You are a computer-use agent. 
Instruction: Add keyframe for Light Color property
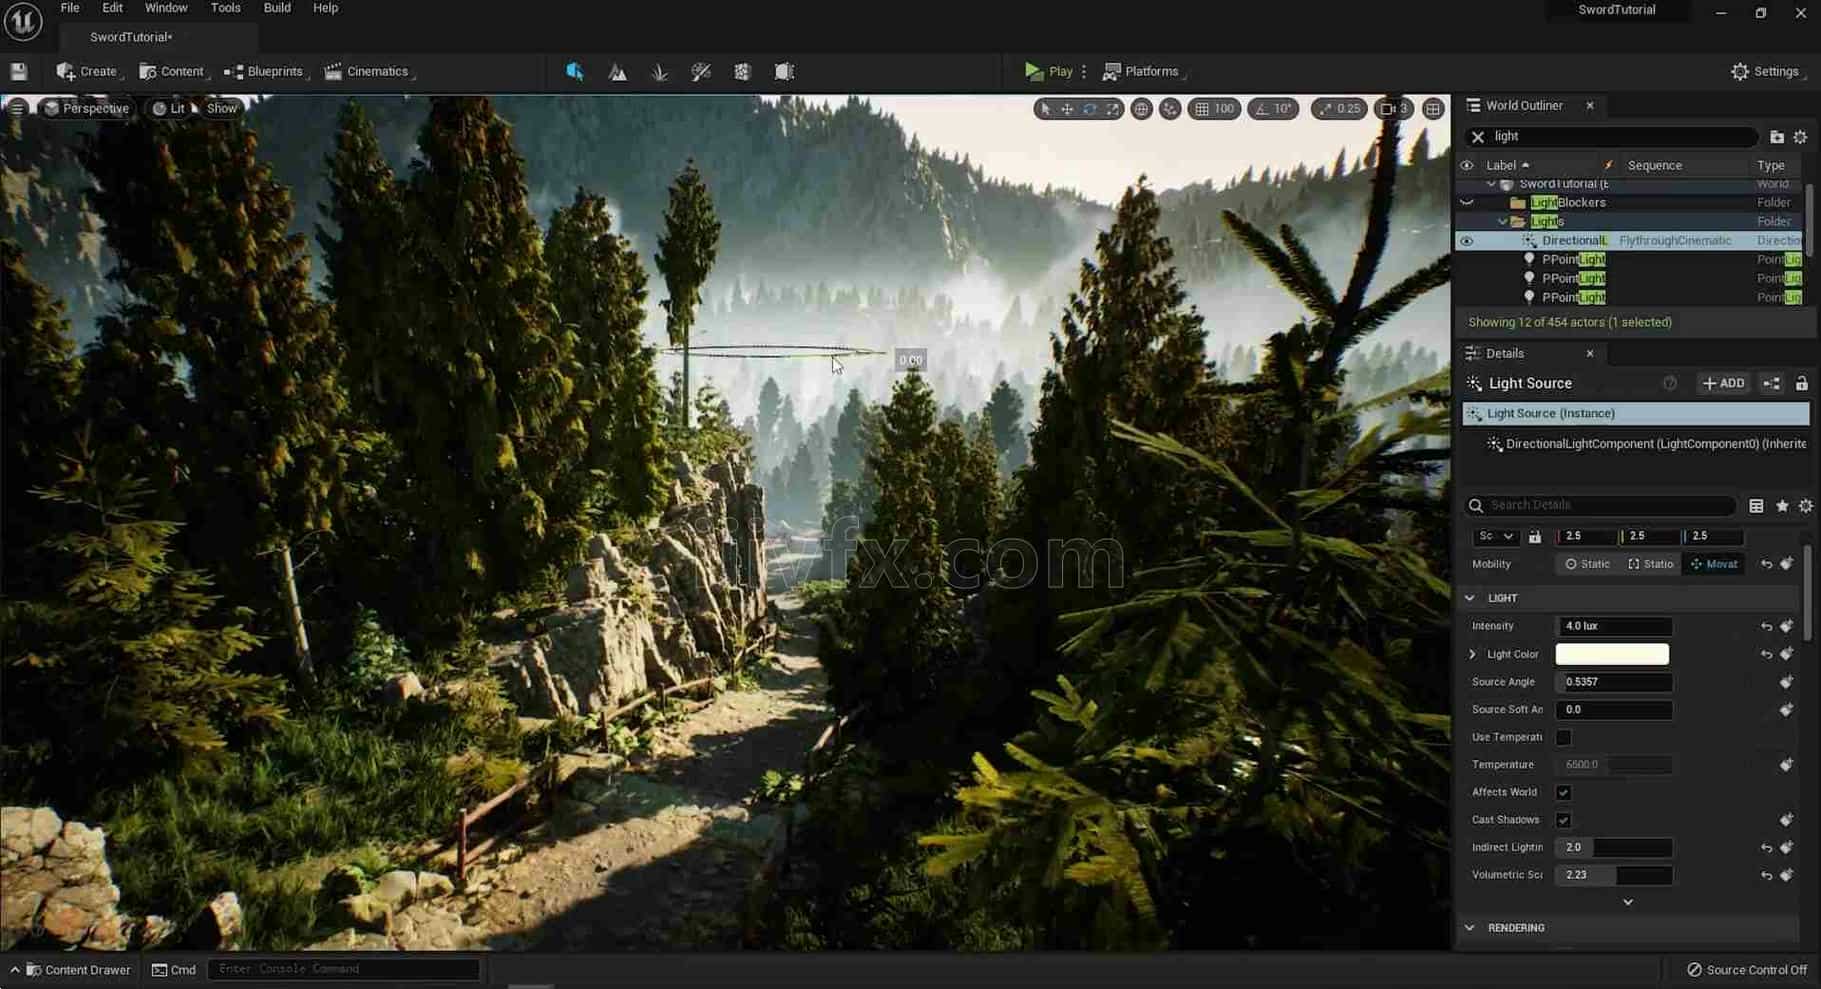[1787, 654]
